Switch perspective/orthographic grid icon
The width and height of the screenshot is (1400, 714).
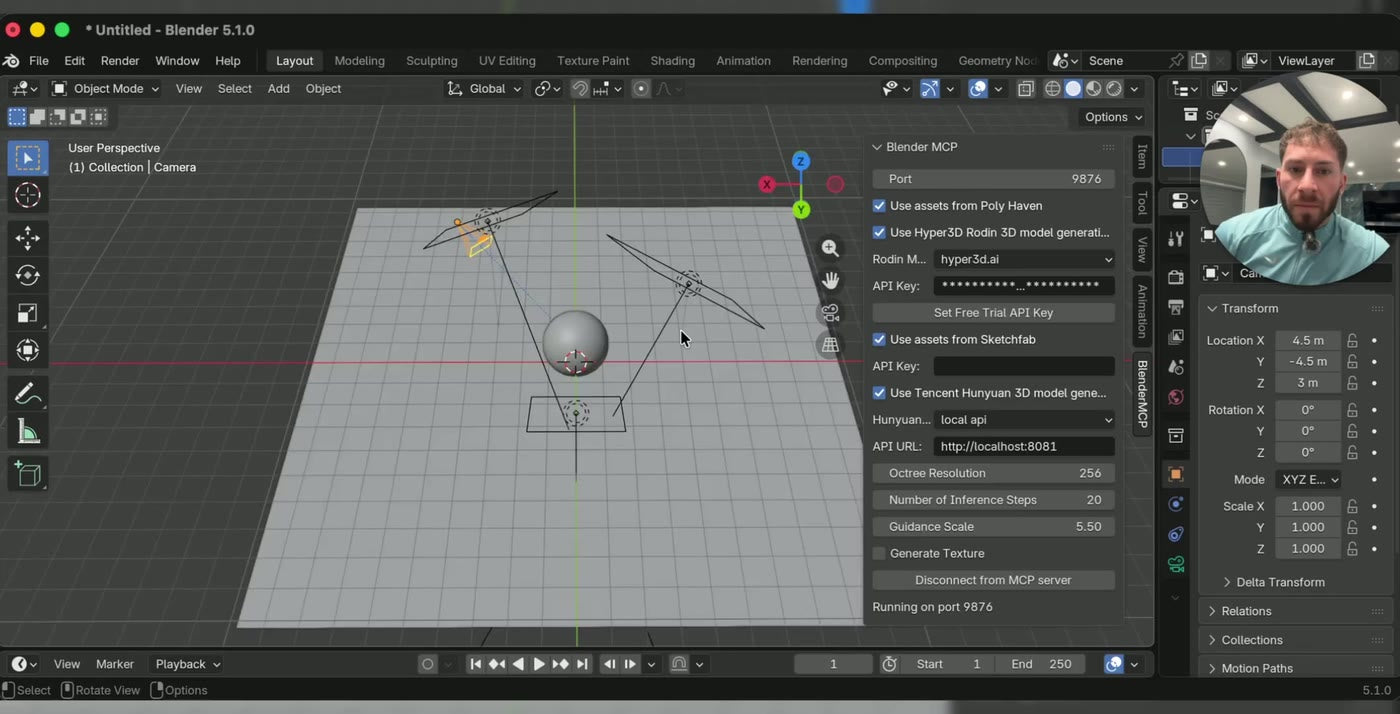pyautogui.click(x=830, y=345)
